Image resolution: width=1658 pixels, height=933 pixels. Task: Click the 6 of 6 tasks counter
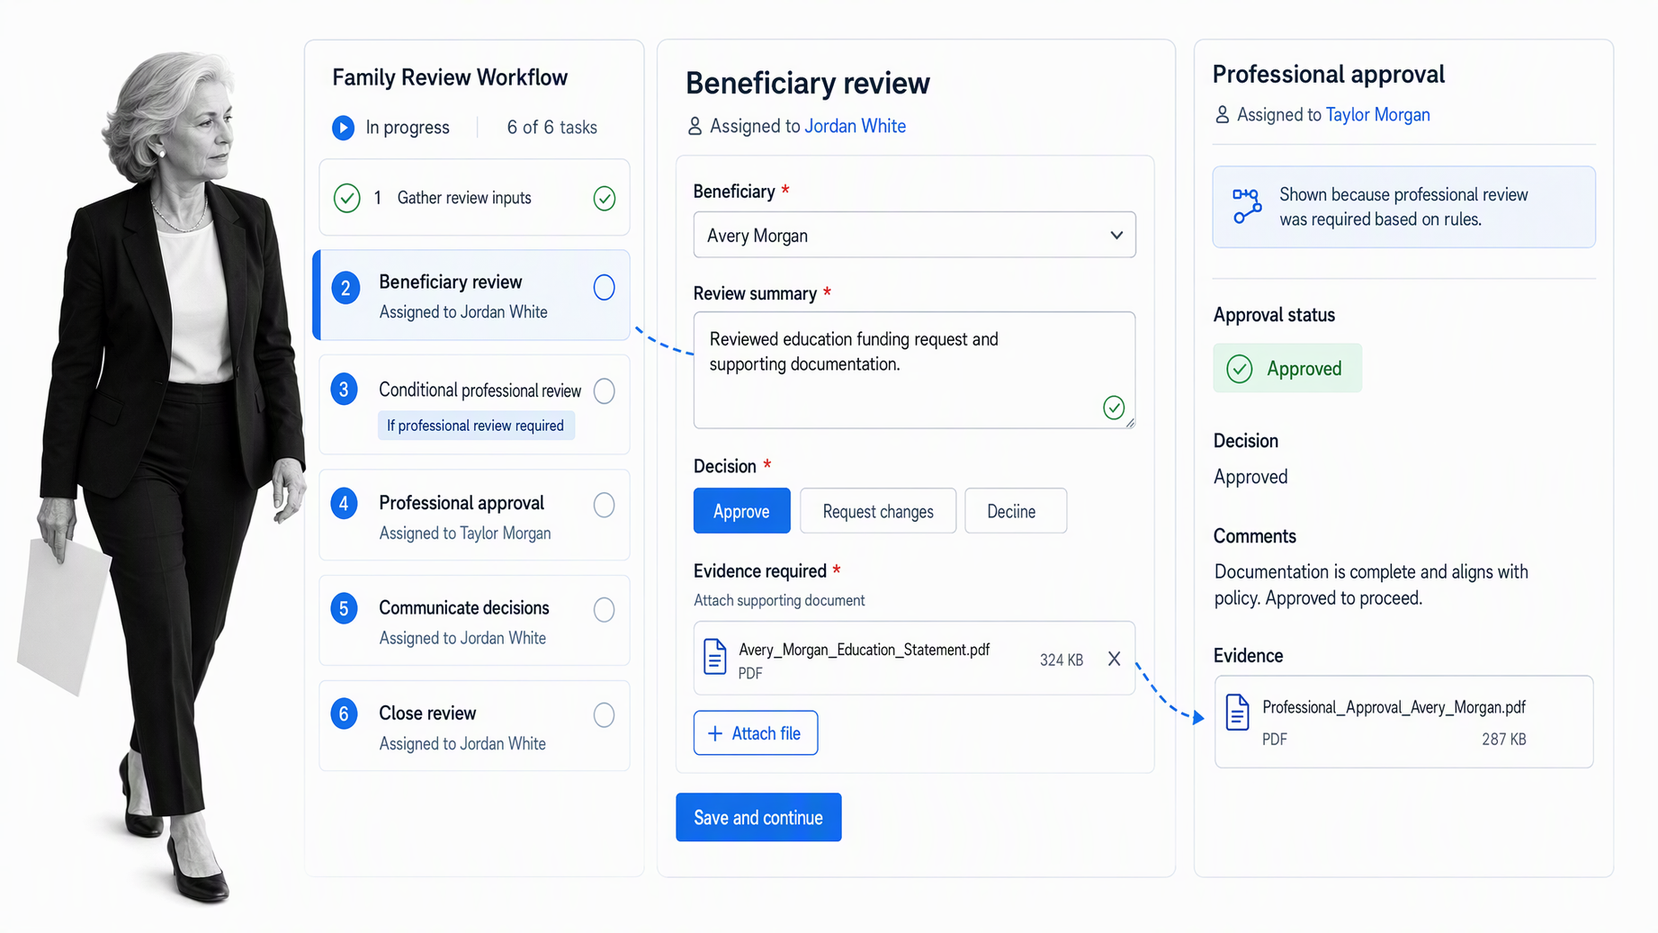pos(552,128)
